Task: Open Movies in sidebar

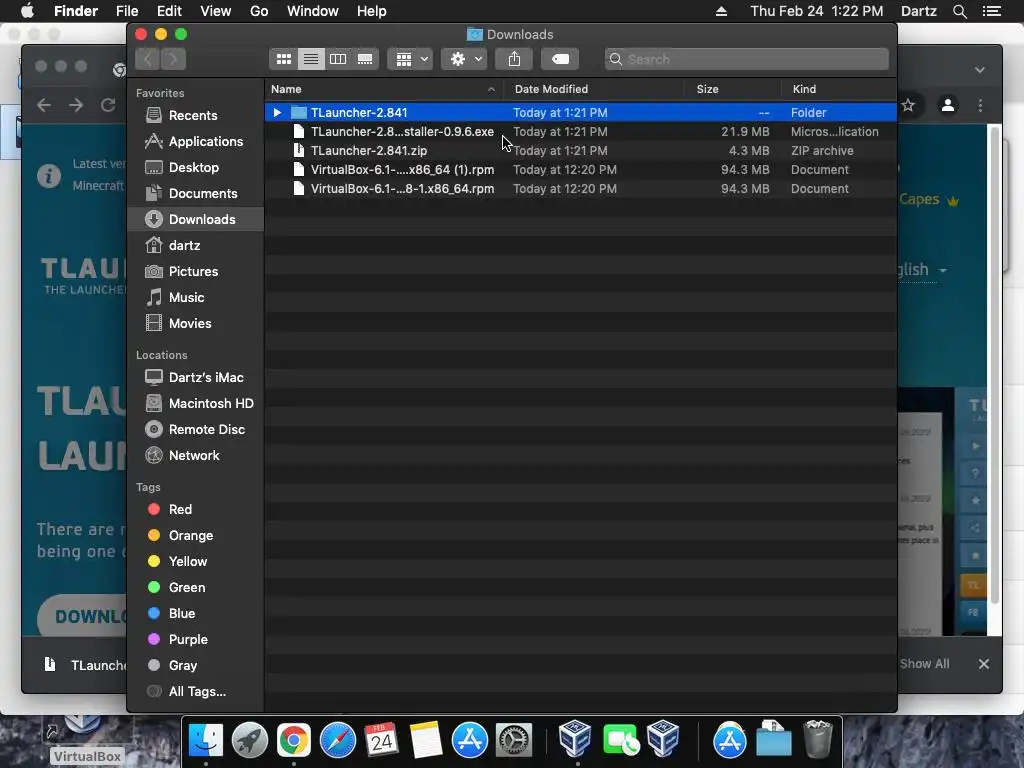Action: 195,323
